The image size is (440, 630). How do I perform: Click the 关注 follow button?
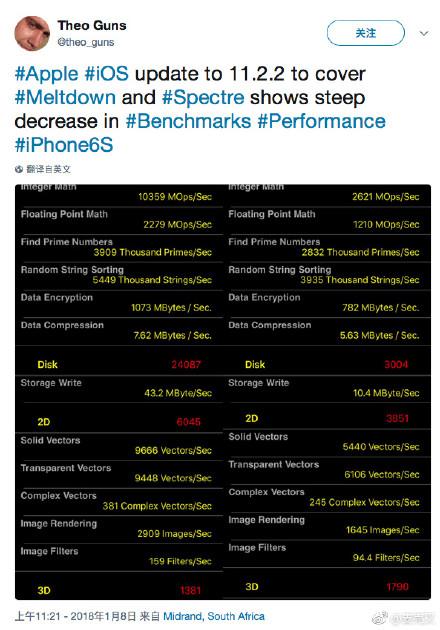click(366, 33)
